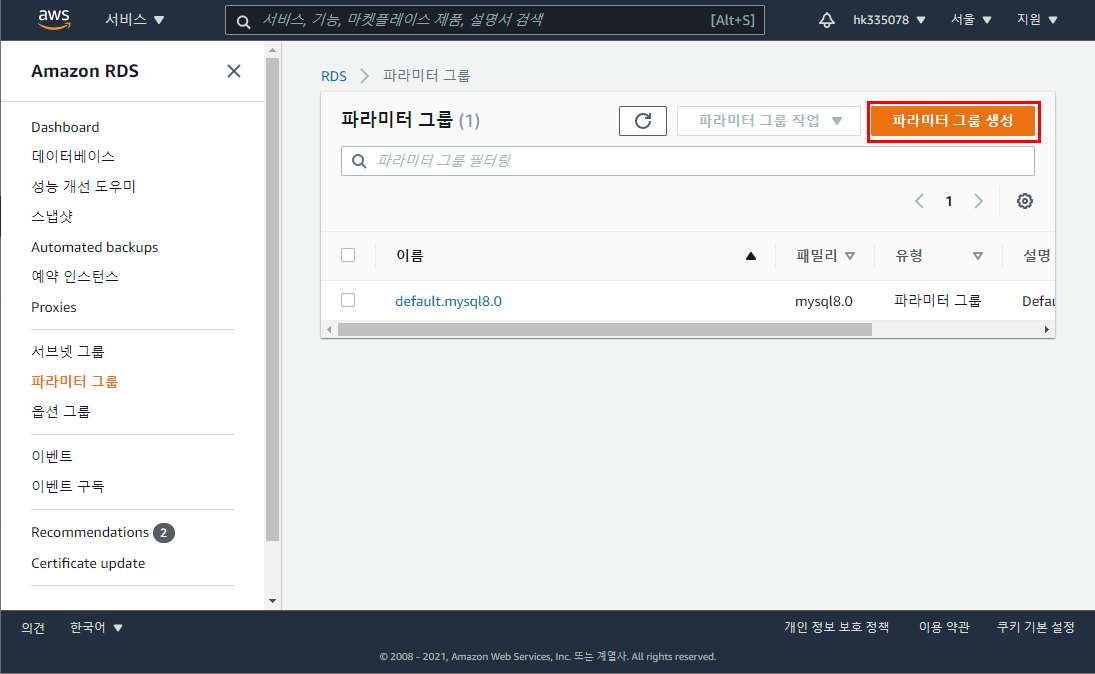1095x674 pixels.
Task: Click the RDS breadcrumb link
Action: pyautogui.click(x=334, y=75)
